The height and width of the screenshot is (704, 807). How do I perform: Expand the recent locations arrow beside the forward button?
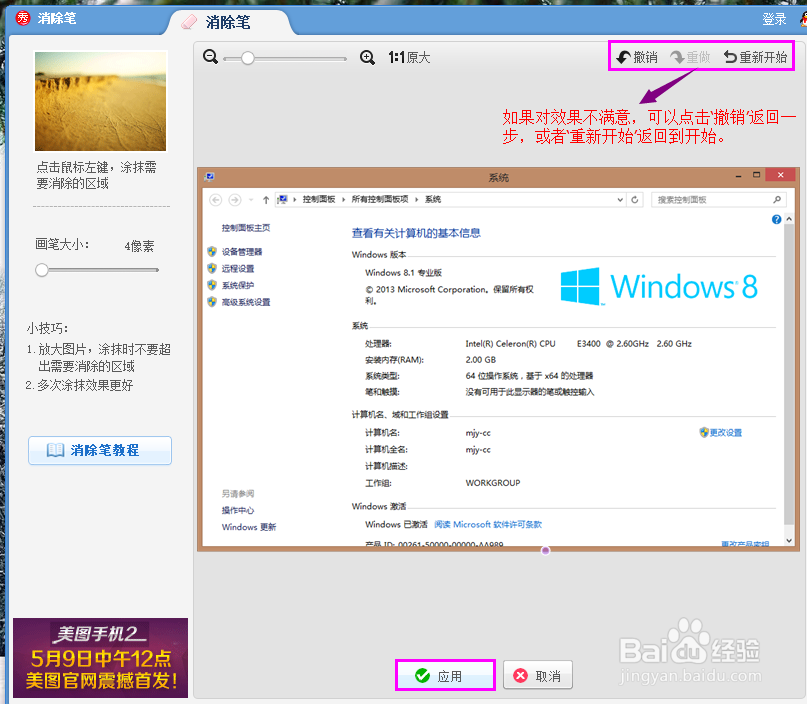pos(251,200)
